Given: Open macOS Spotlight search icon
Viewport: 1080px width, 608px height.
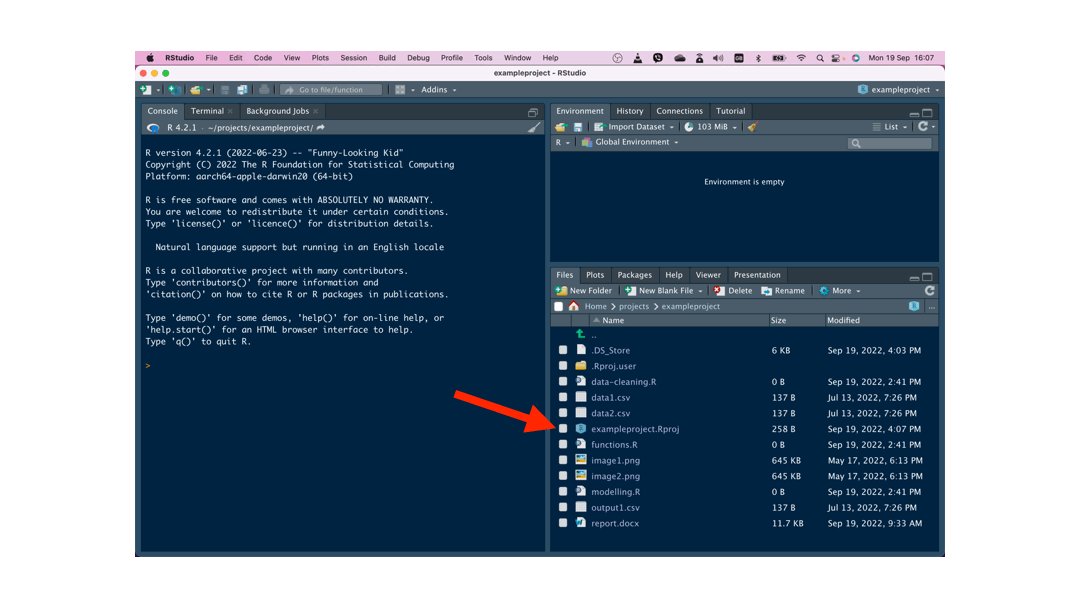Looking at the screenshot, I should pyautogui.click(x=820, y=58).
